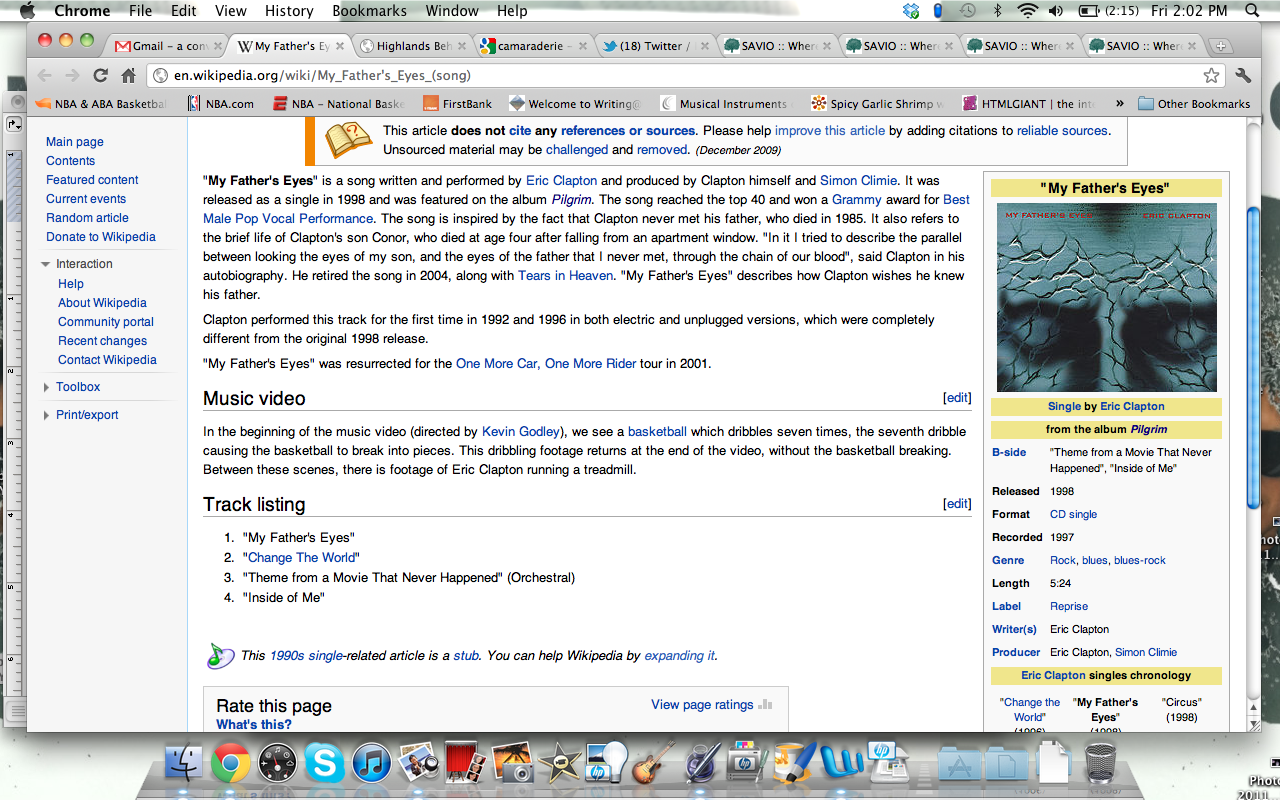
Task: Open Skype from the Dock
Action: [x=324, y=763]
